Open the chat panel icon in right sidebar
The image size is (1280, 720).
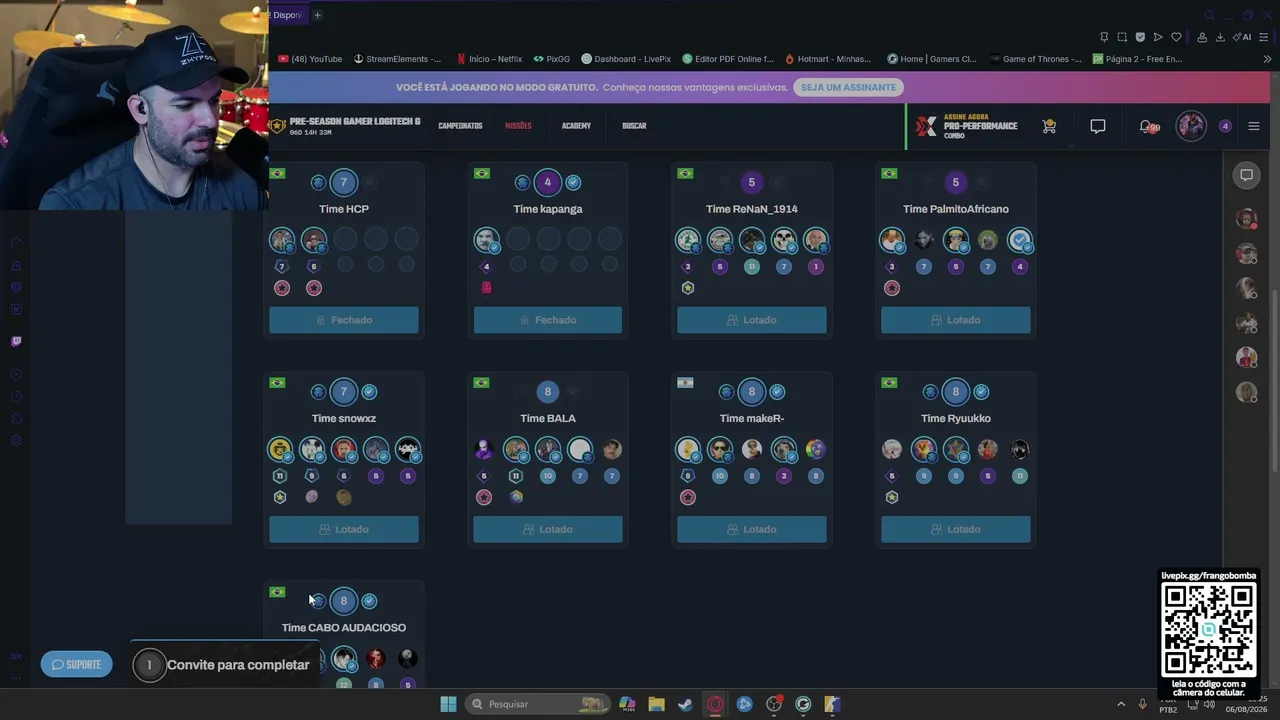pyautogui.click(x=1246, y=175)
